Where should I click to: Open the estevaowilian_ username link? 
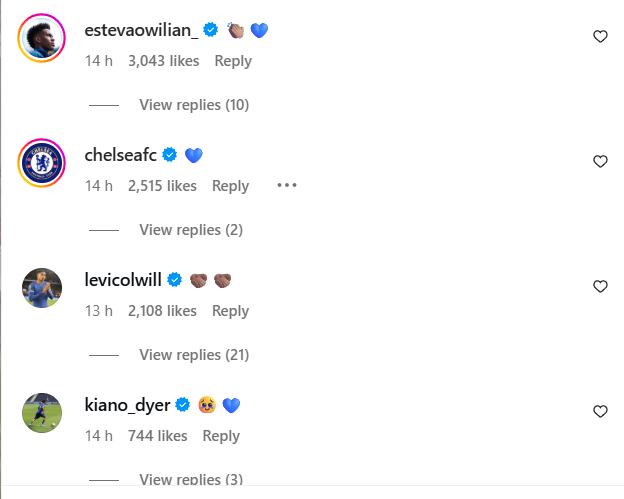pyautogui.click(x=142, y=31)
